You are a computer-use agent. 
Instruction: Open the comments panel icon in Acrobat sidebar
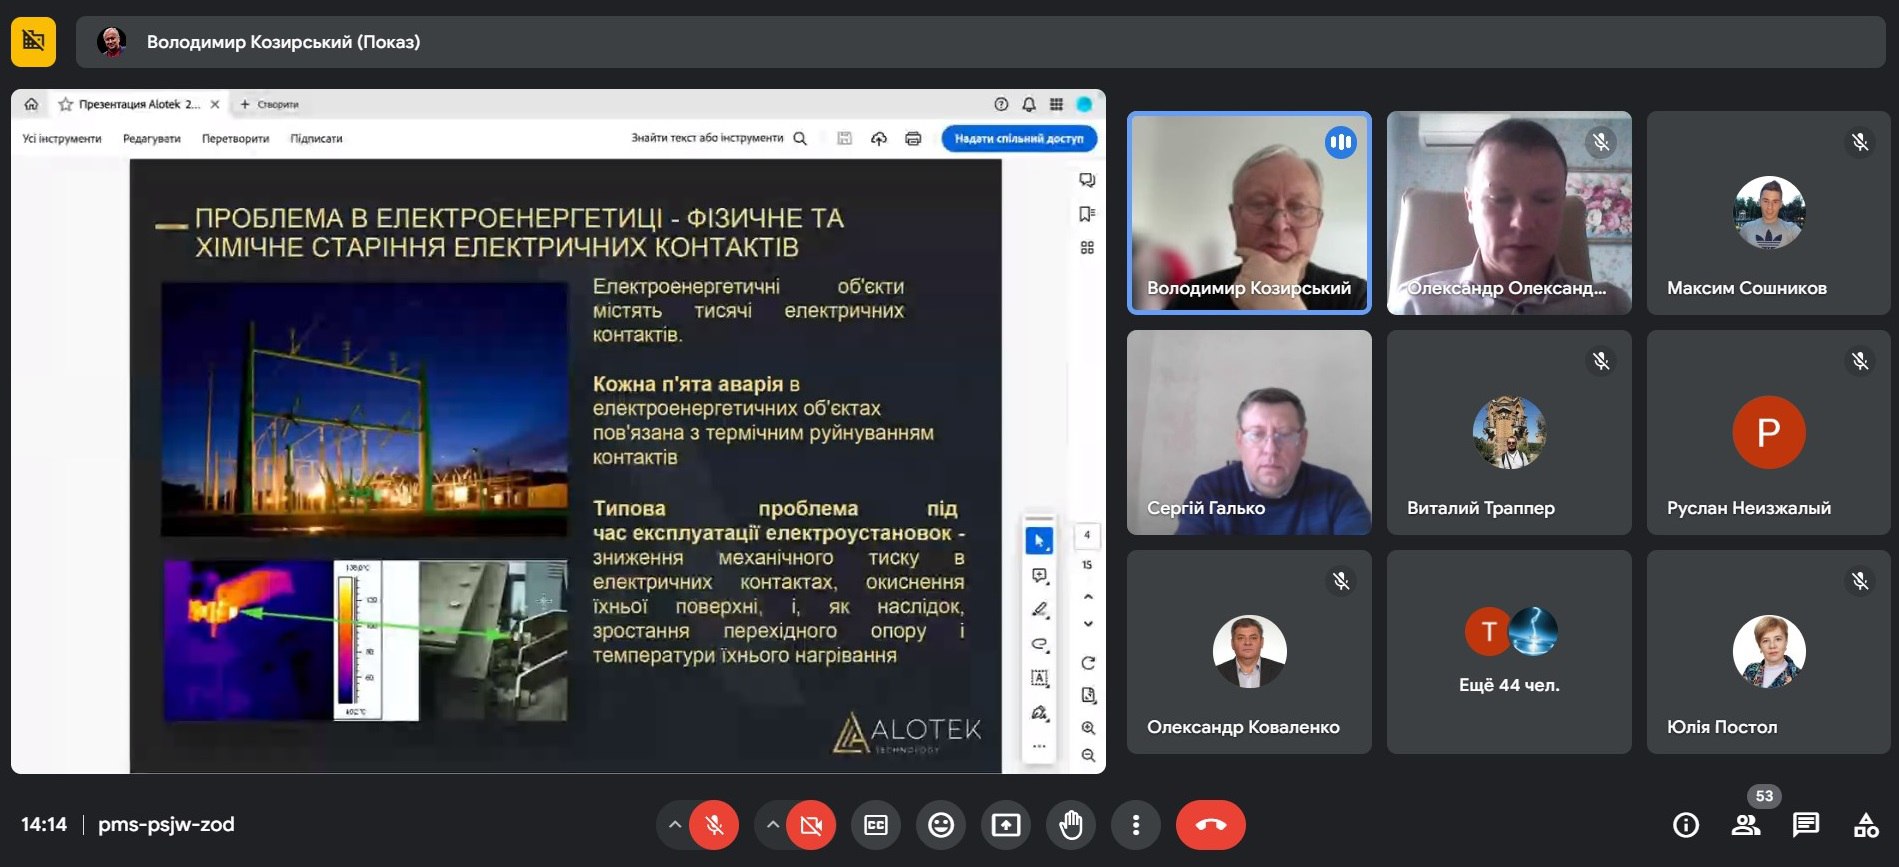(1087, 180)
